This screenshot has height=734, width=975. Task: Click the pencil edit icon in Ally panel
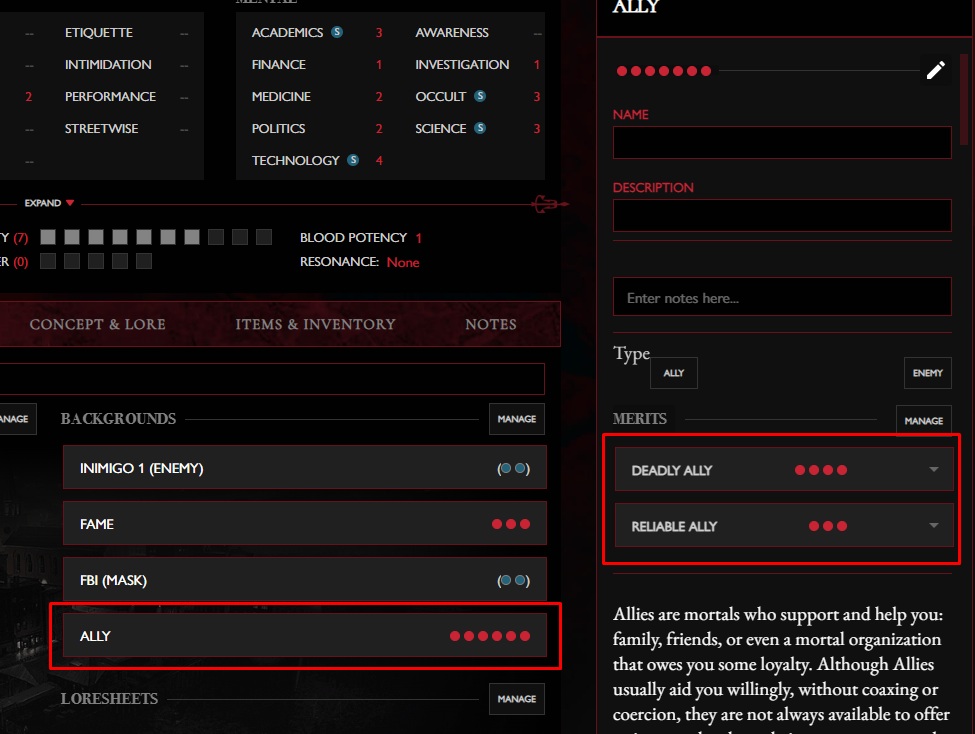(x=935, y=70)
